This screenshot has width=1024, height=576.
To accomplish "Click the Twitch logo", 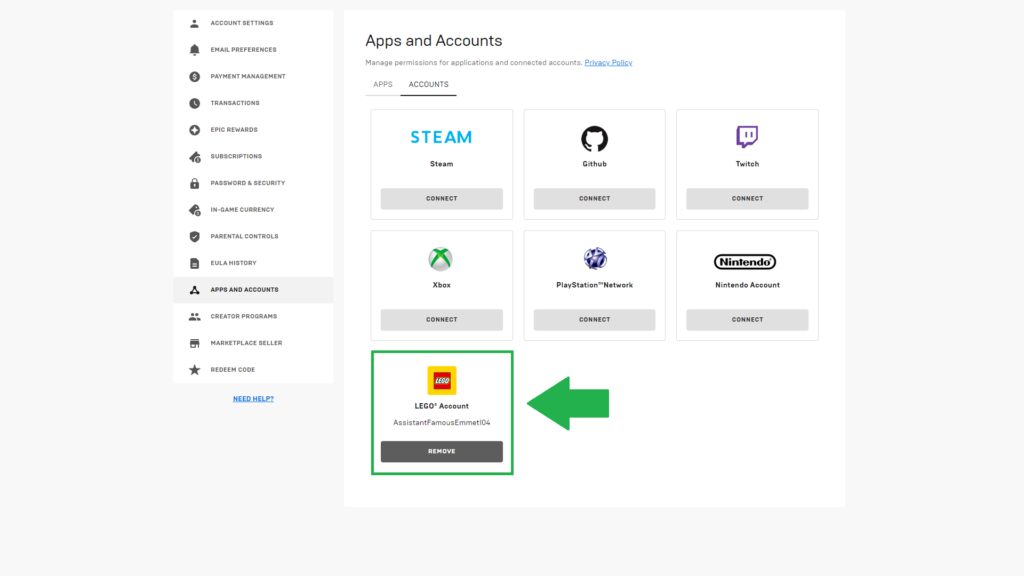I will (747, 137).
